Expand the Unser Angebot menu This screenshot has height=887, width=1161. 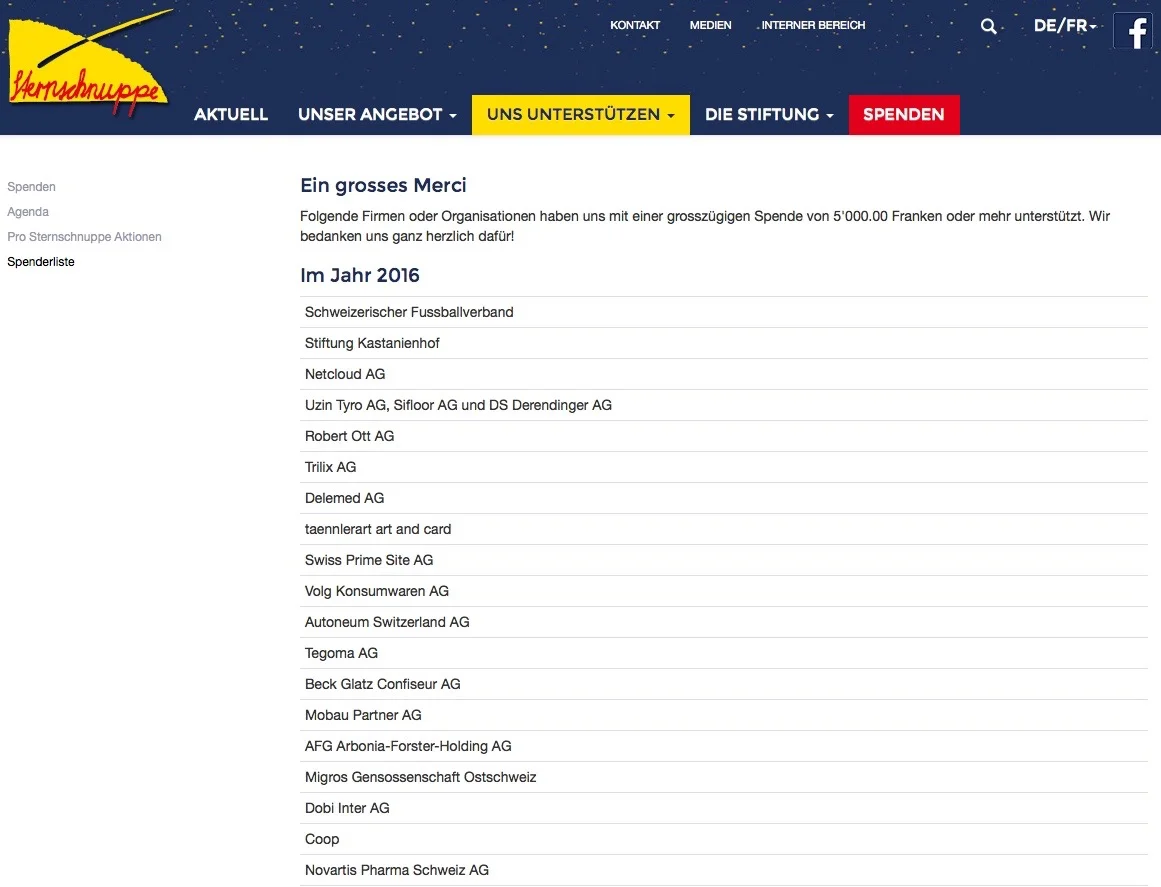[377, 115]
